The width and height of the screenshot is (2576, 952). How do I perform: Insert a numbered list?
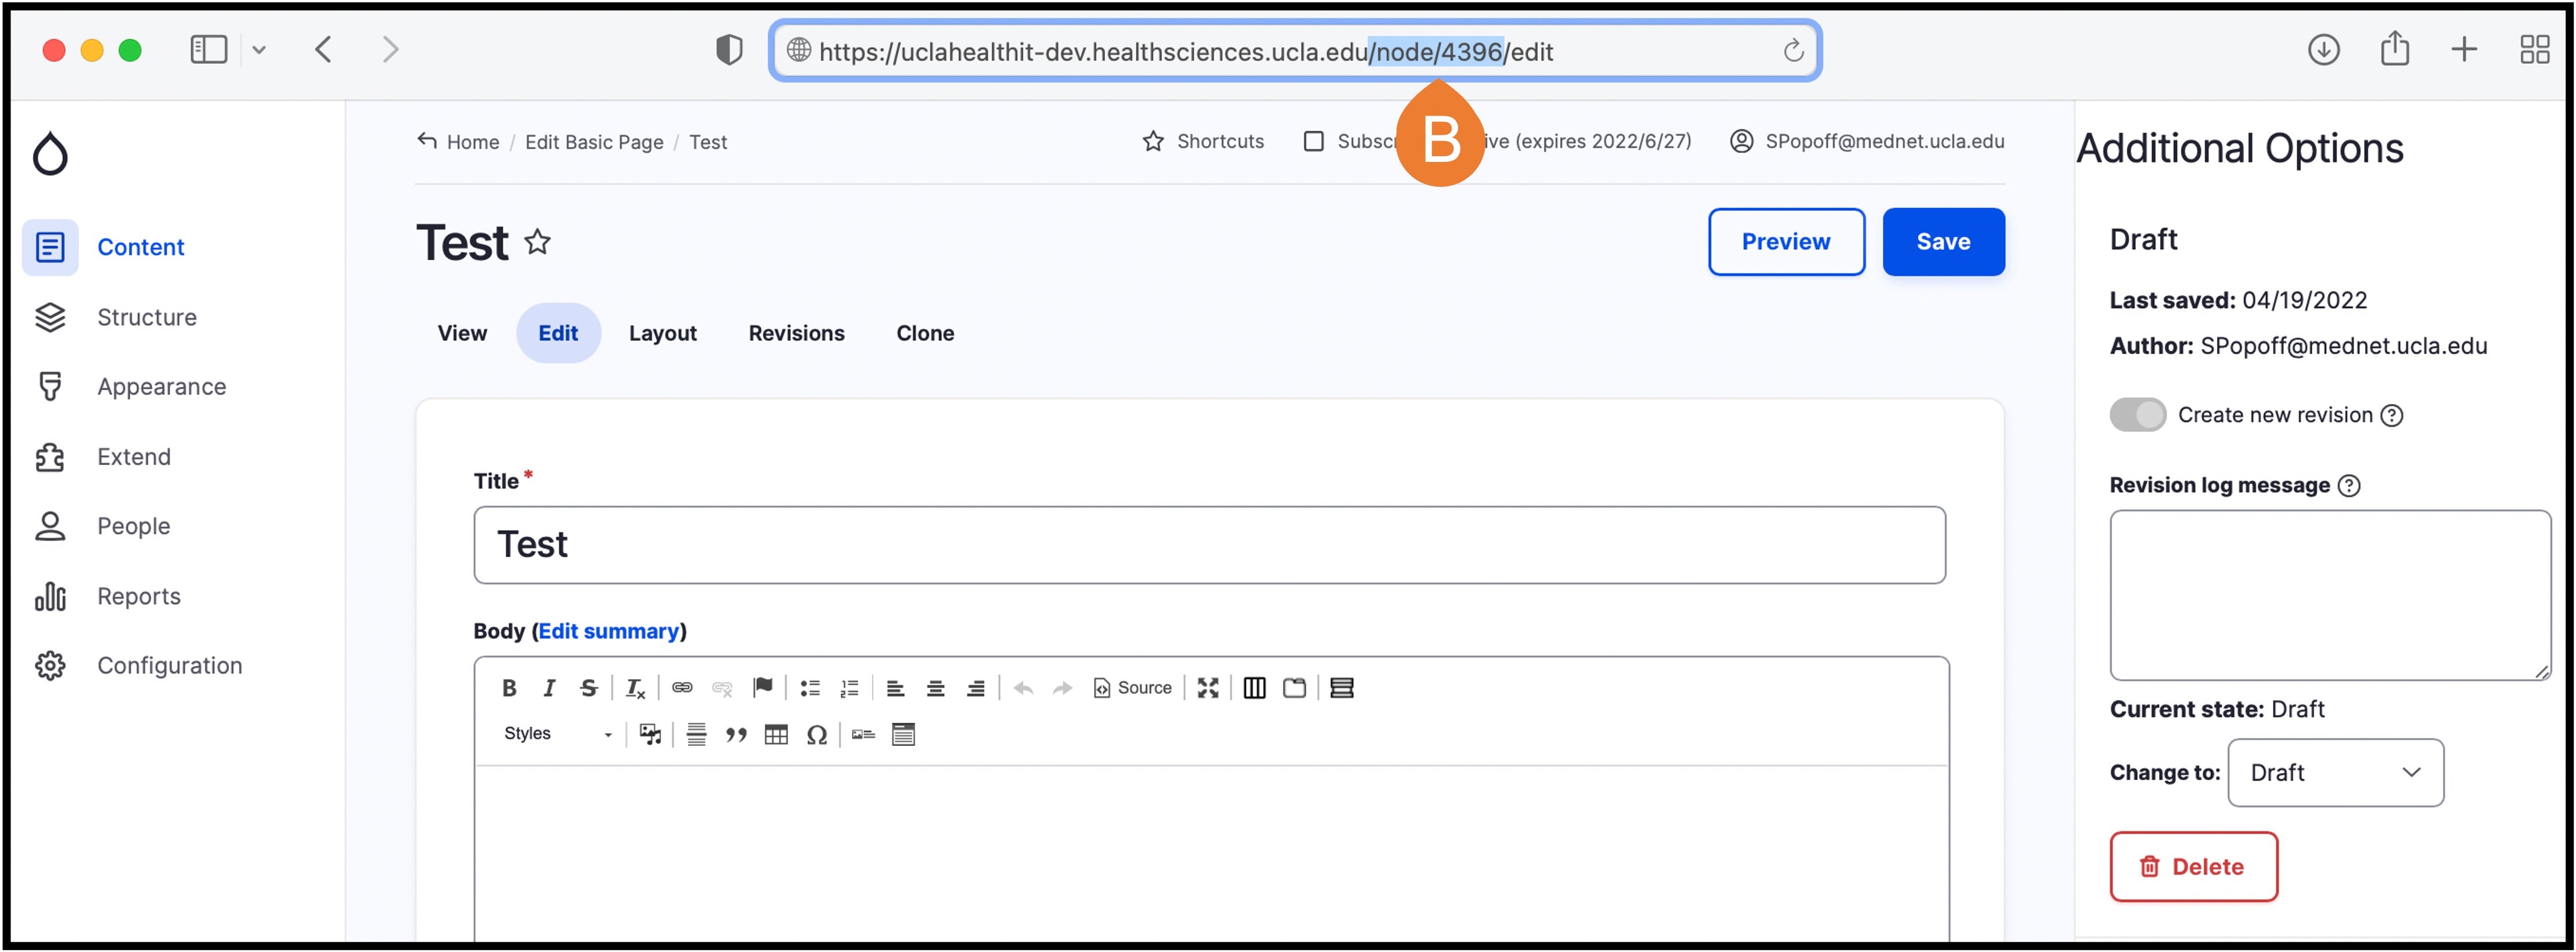pos(849,688)
